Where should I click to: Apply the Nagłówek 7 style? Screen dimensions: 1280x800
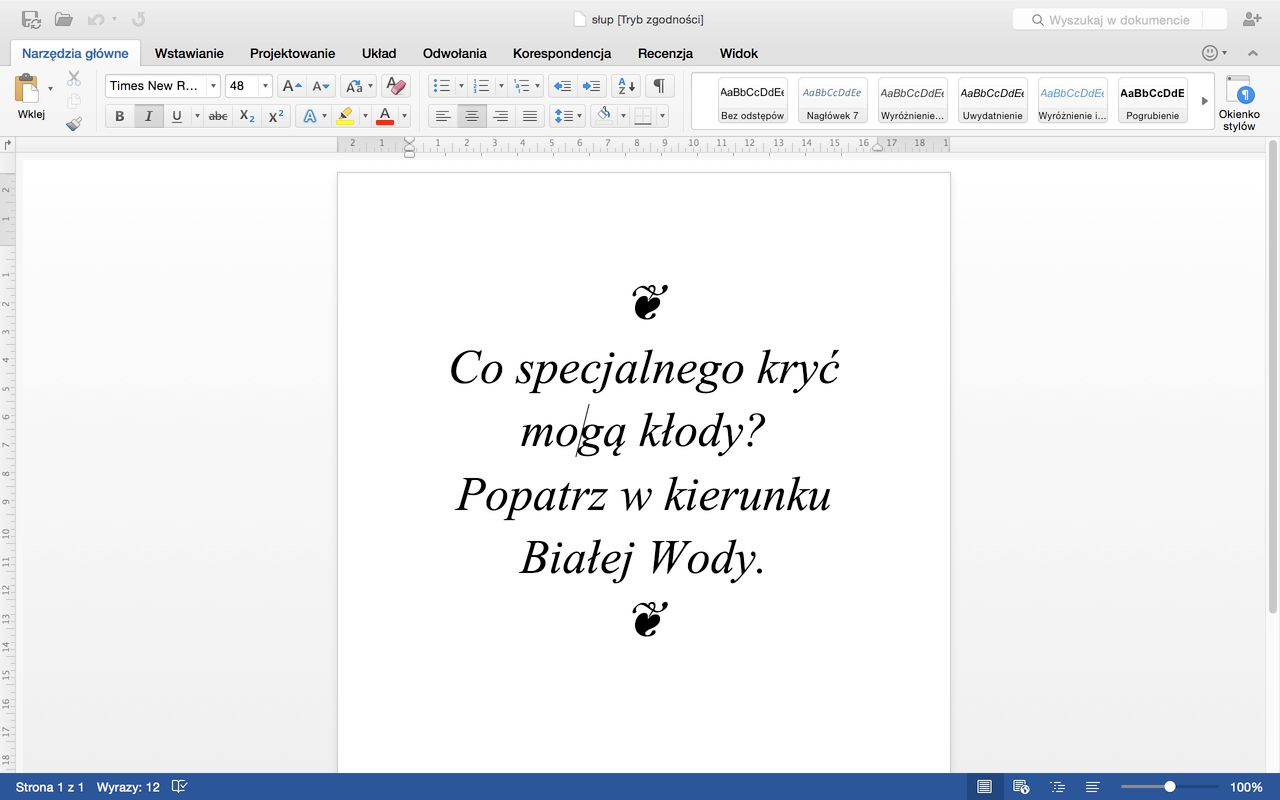click(832, 101)
